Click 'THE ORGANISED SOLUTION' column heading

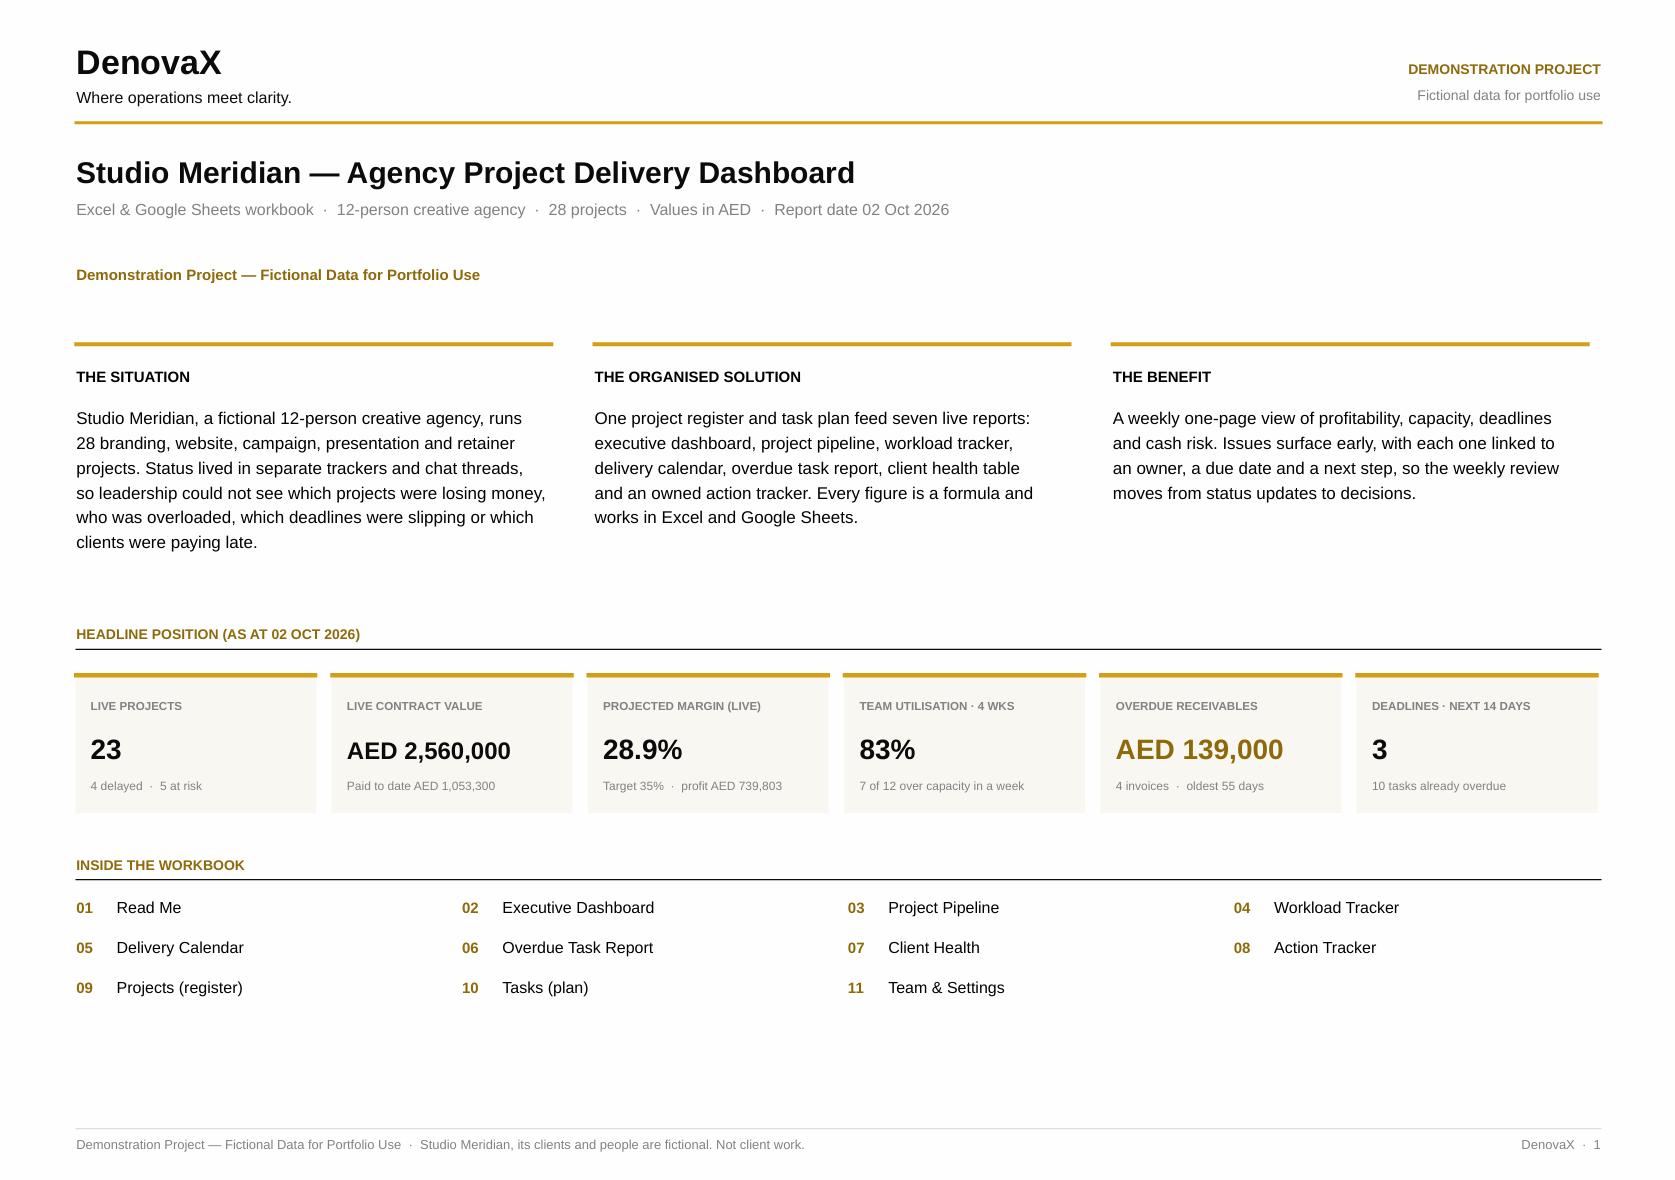click(697, 377)
